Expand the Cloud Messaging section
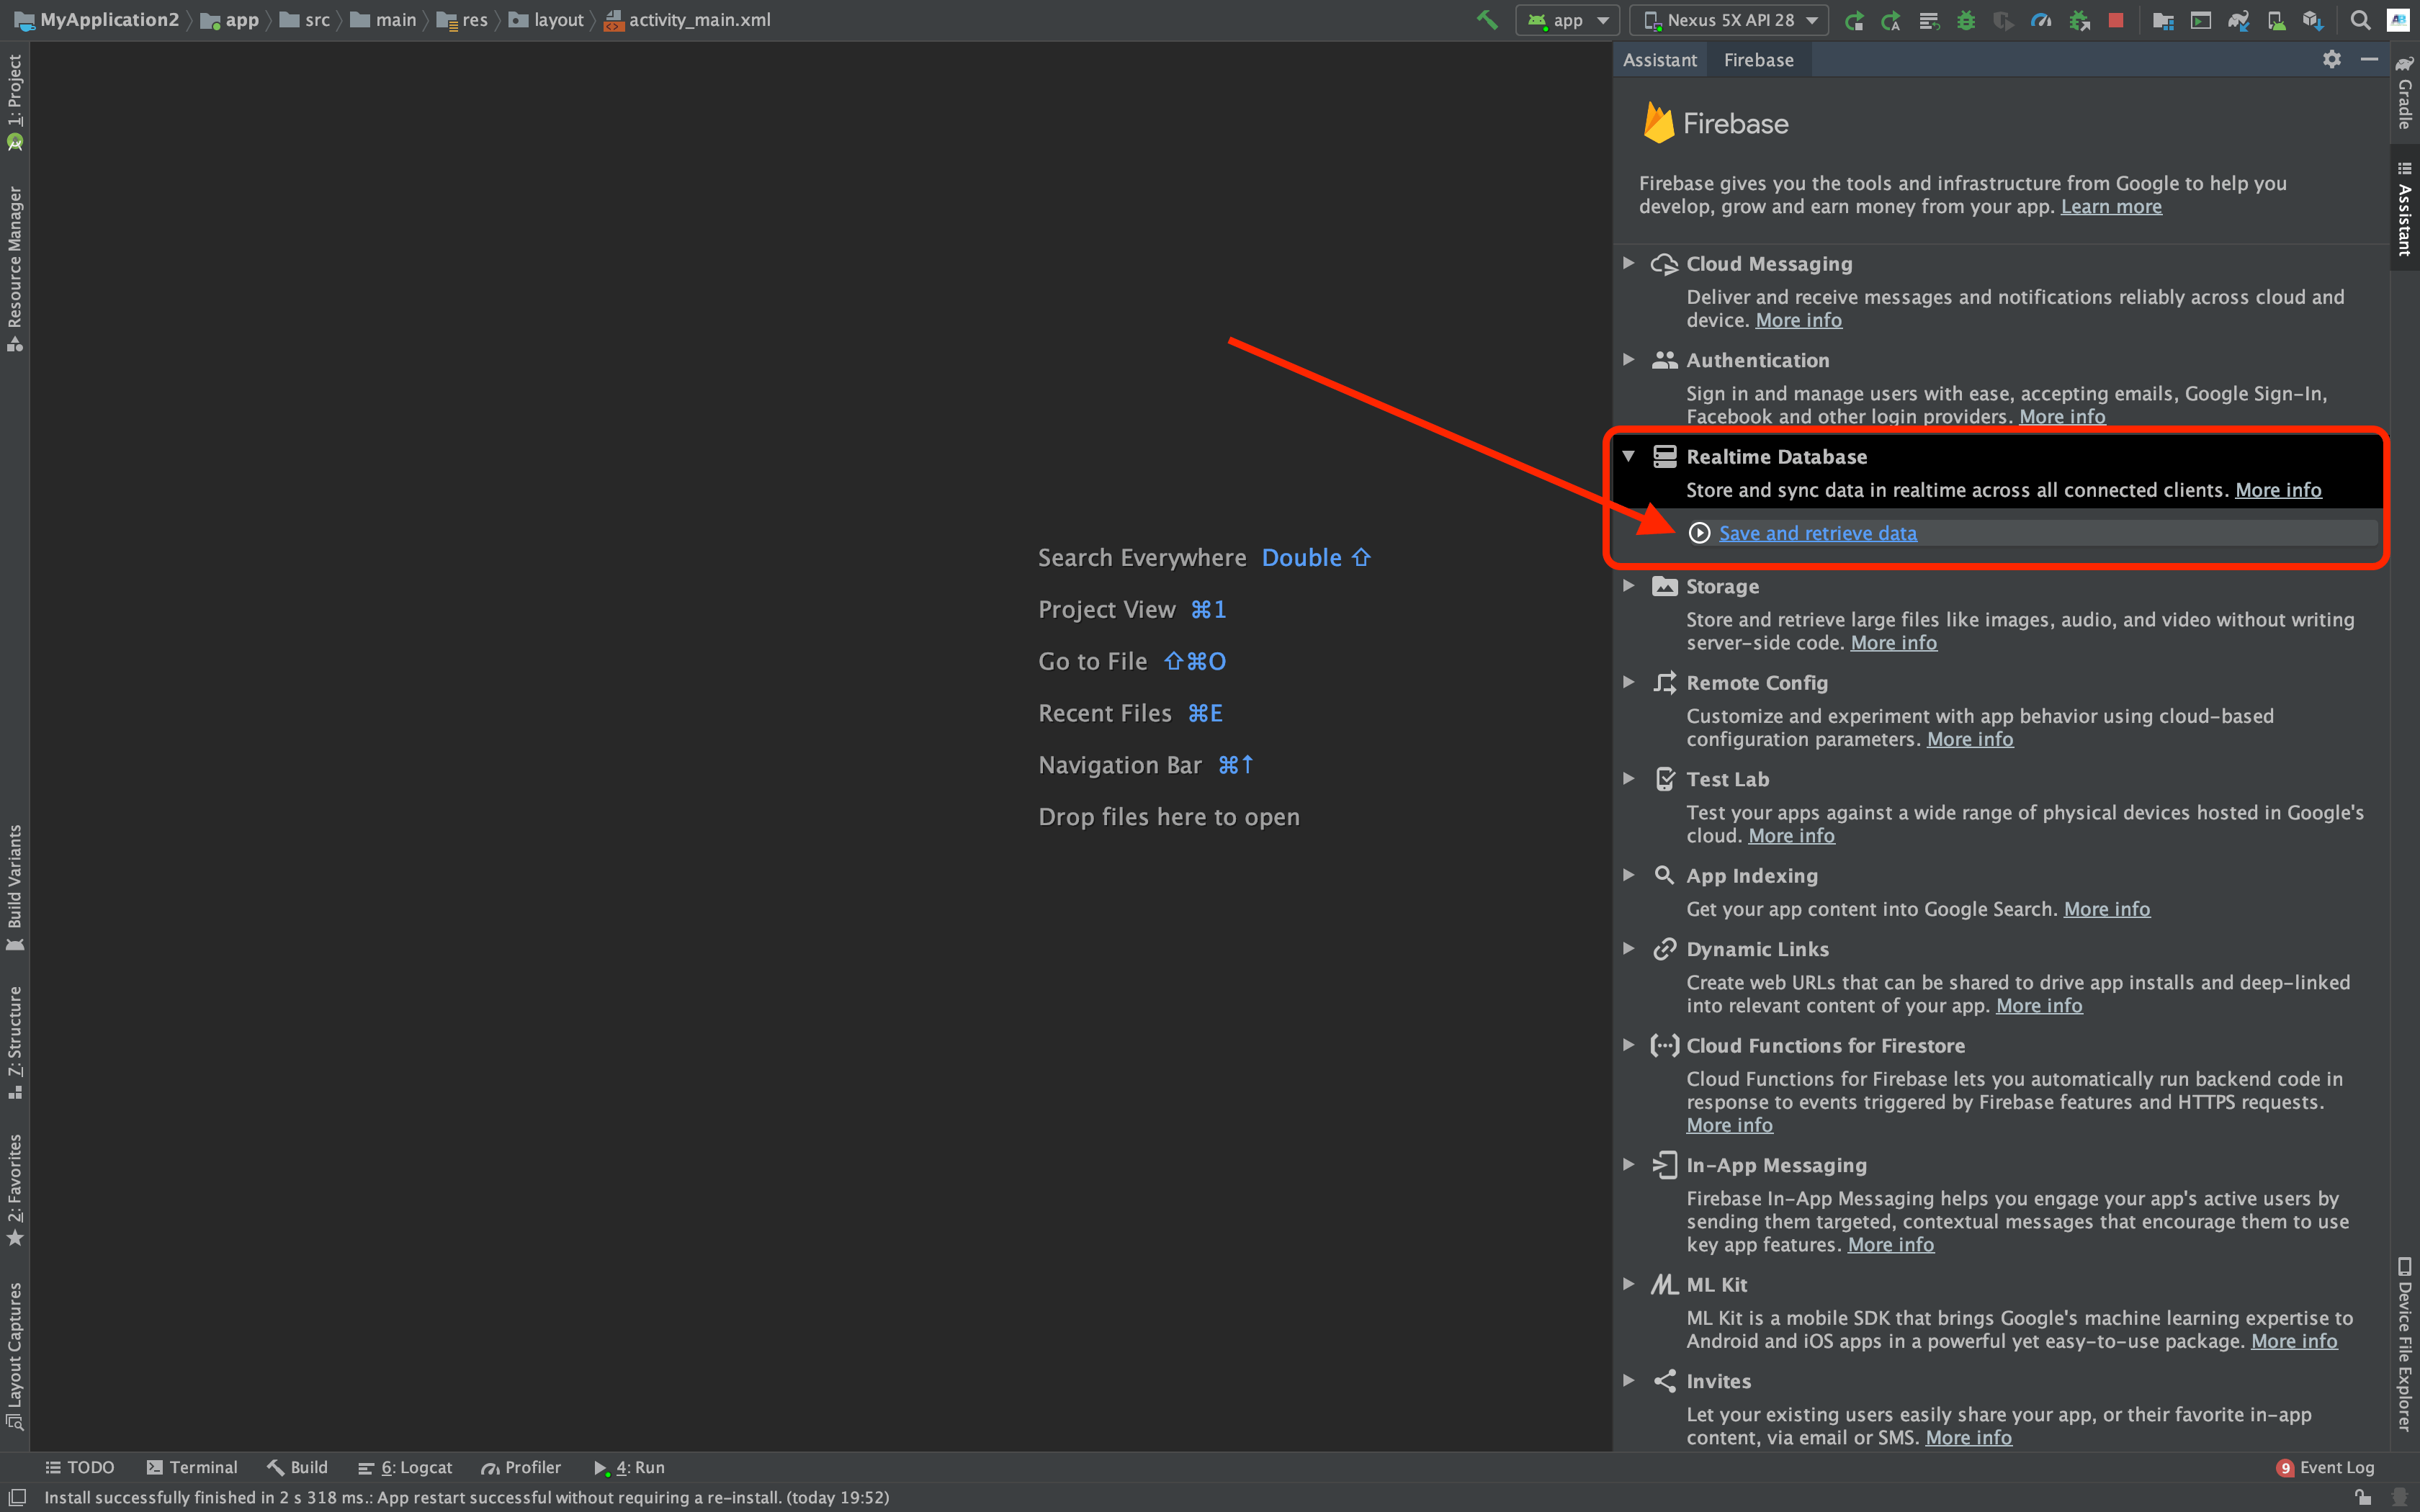The width and height of the screenshot is (2420, 1512). (1629, 263)
